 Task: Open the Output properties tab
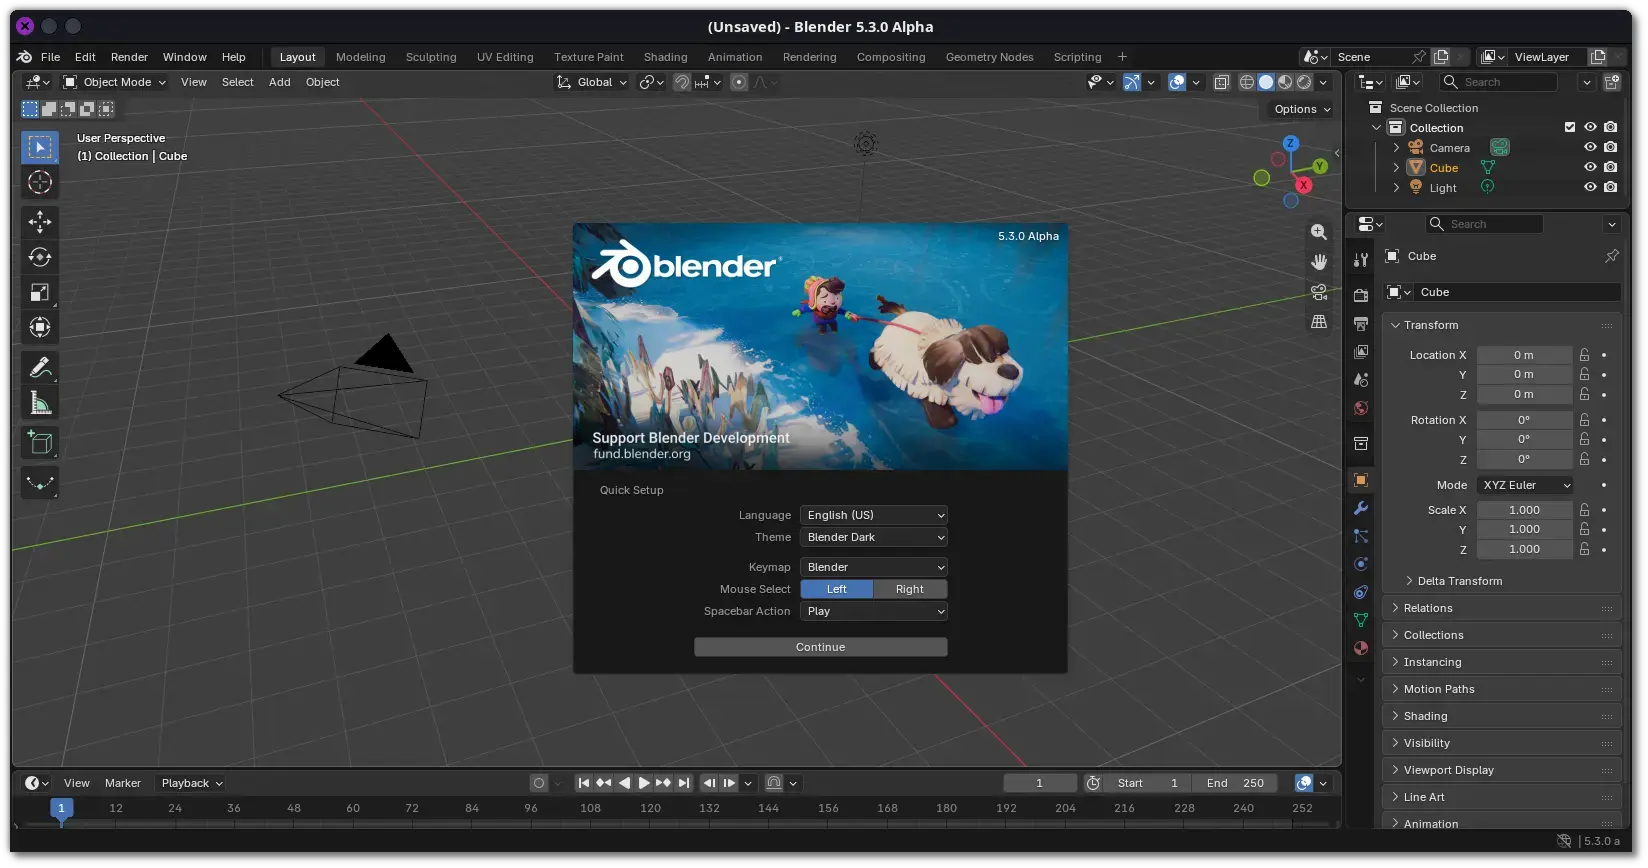(x=1361, y=323)
